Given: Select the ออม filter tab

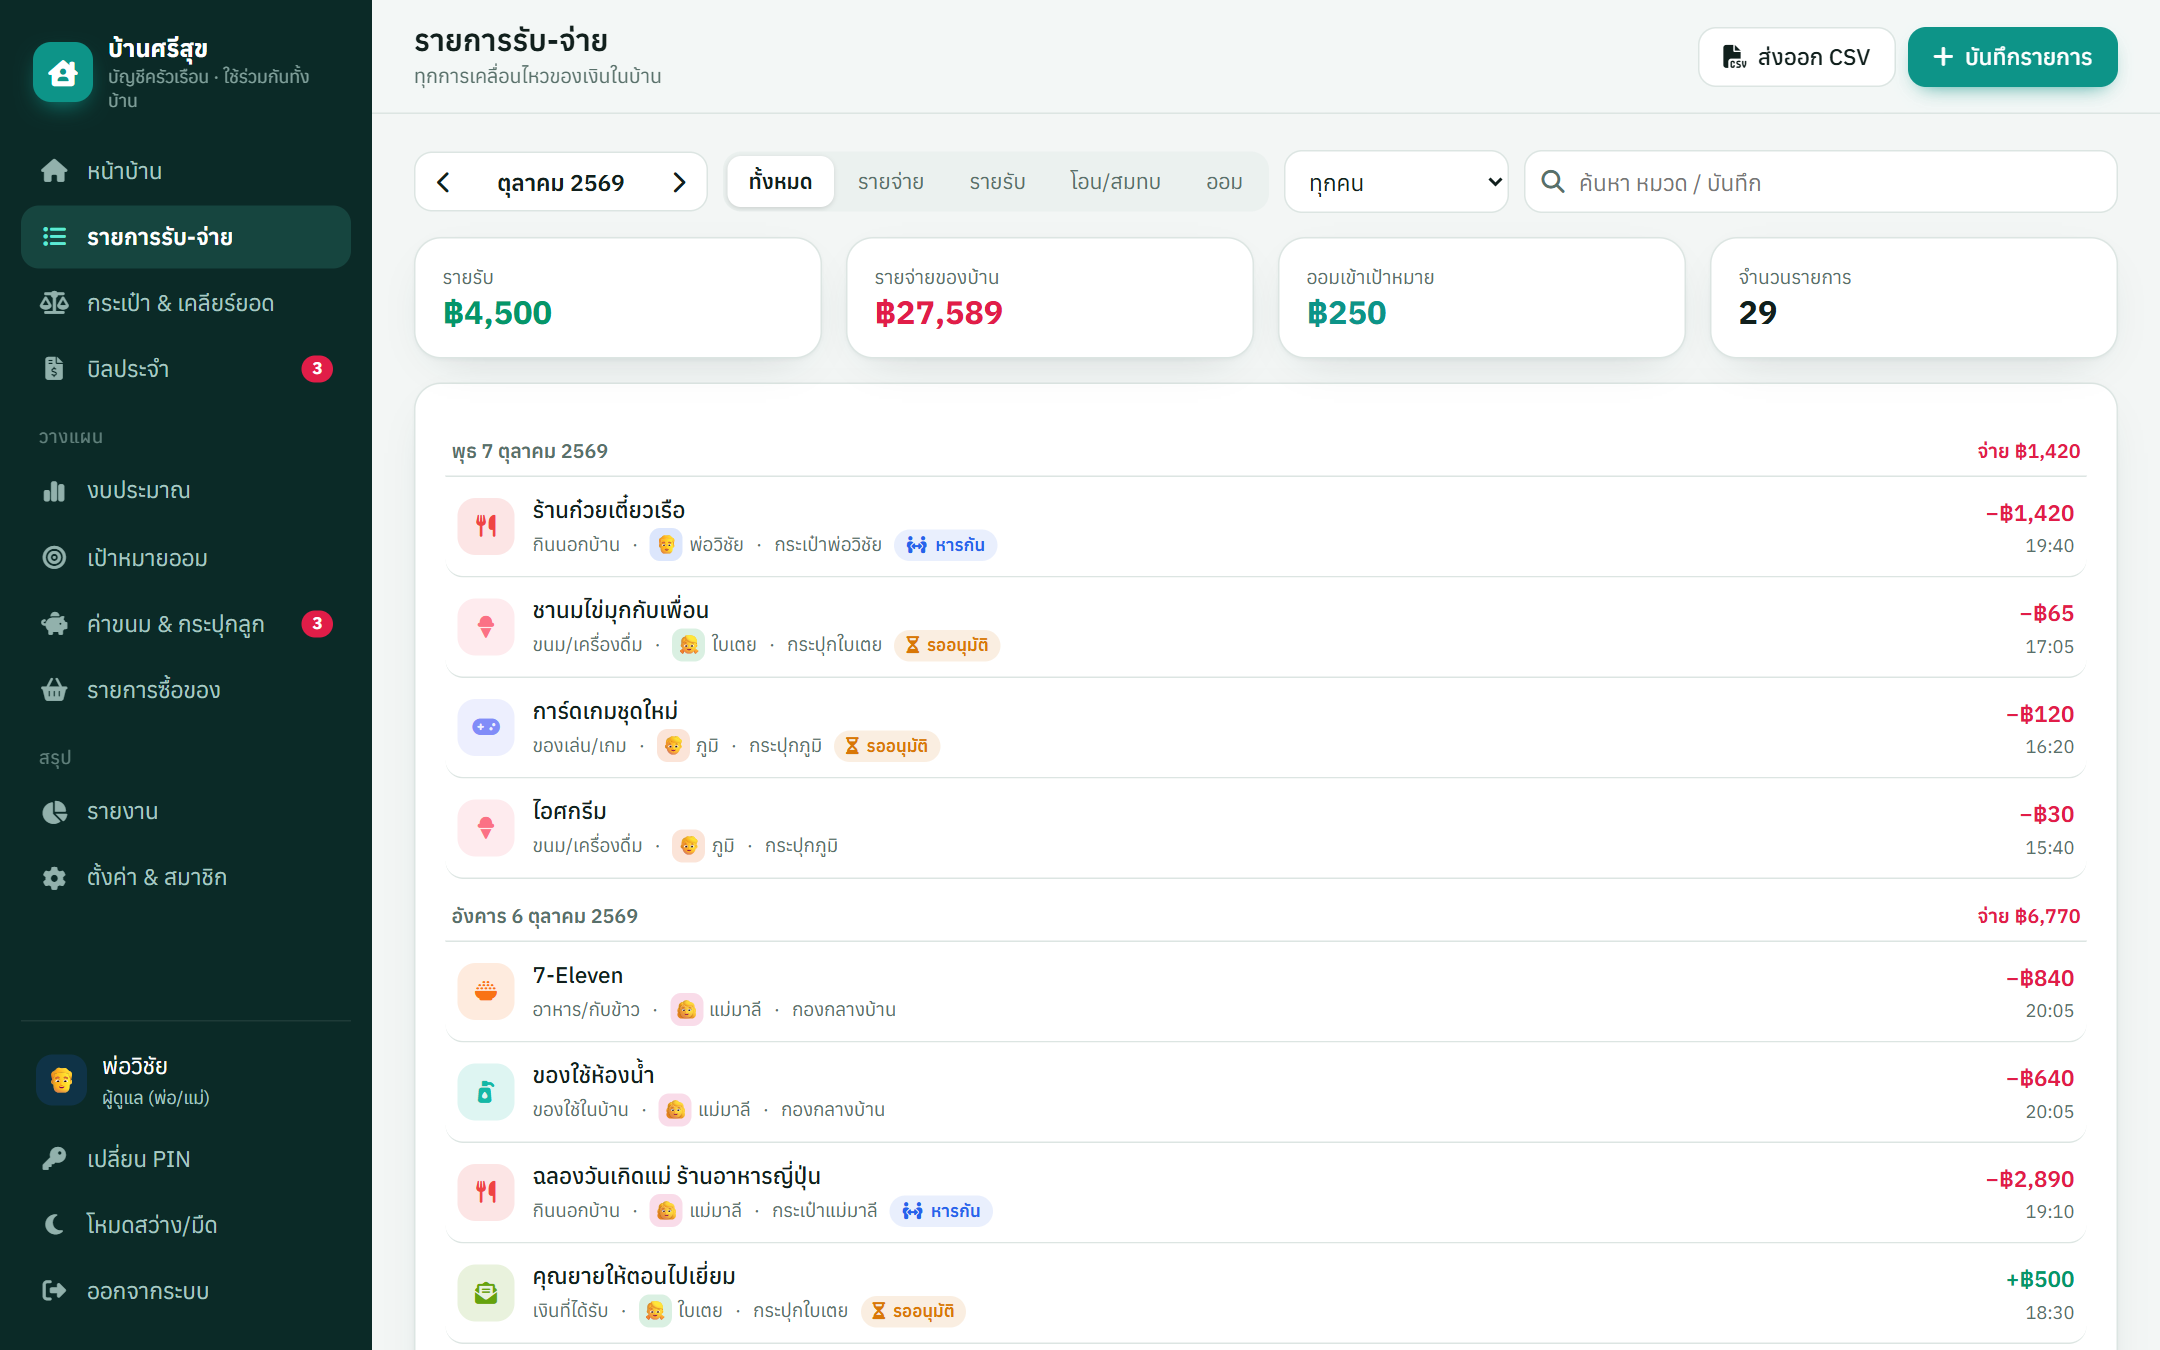Looking at the screenshot, I should 1224,182.
